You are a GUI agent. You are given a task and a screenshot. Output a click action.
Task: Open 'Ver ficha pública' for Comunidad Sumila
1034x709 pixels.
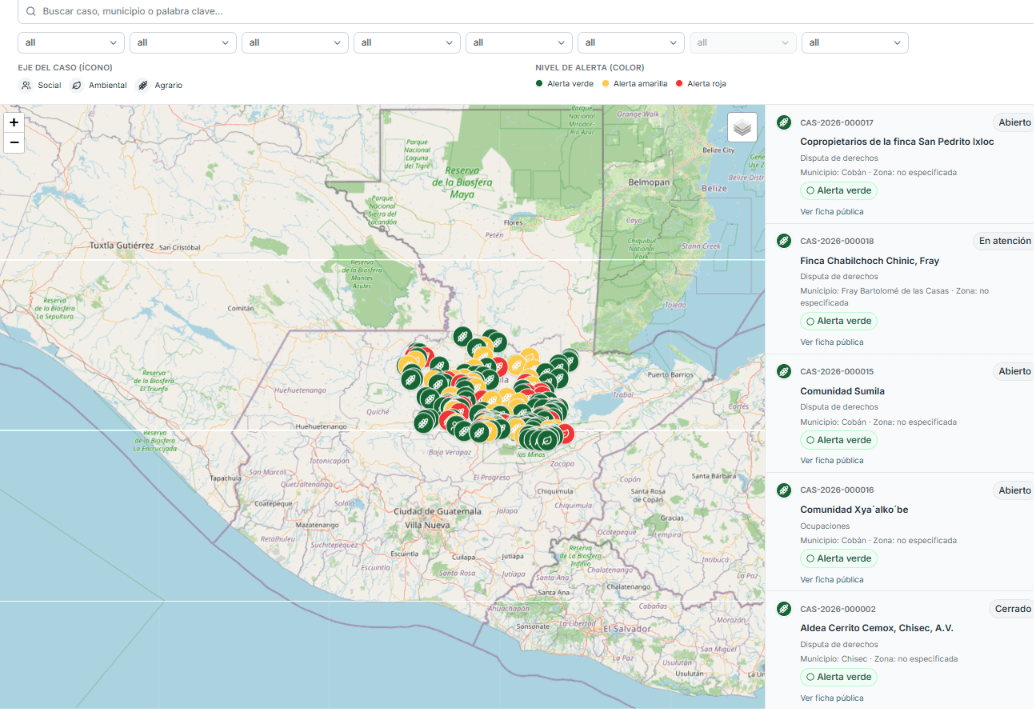point(832,460)
